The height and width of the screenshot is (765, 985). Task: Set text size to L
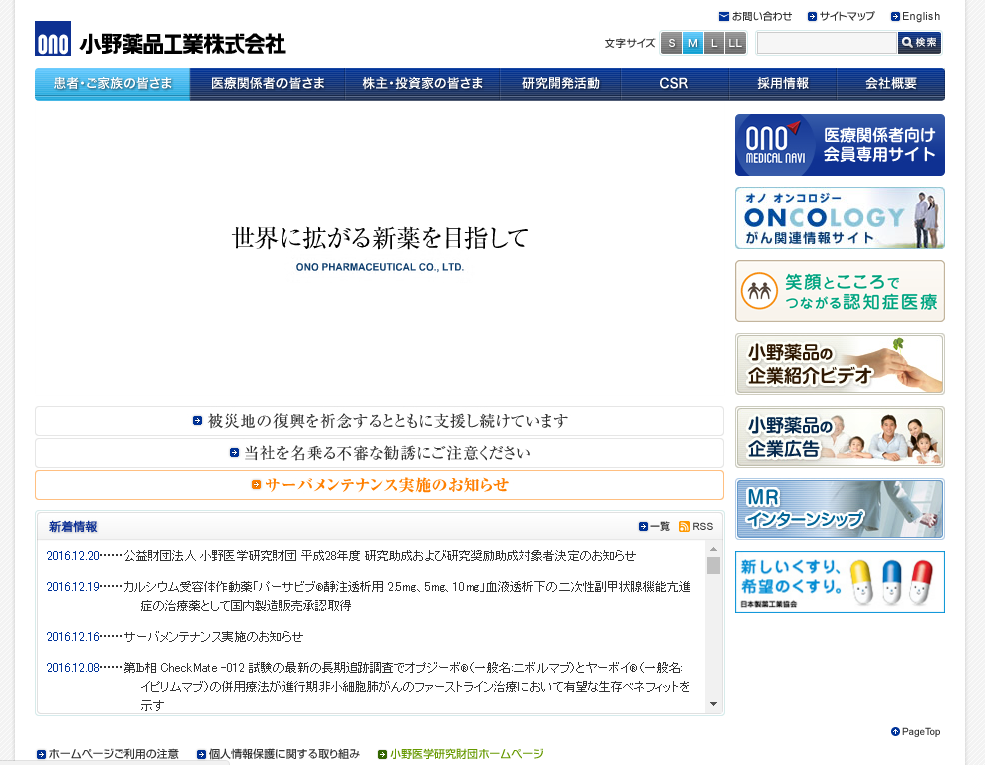click(714, 43)
